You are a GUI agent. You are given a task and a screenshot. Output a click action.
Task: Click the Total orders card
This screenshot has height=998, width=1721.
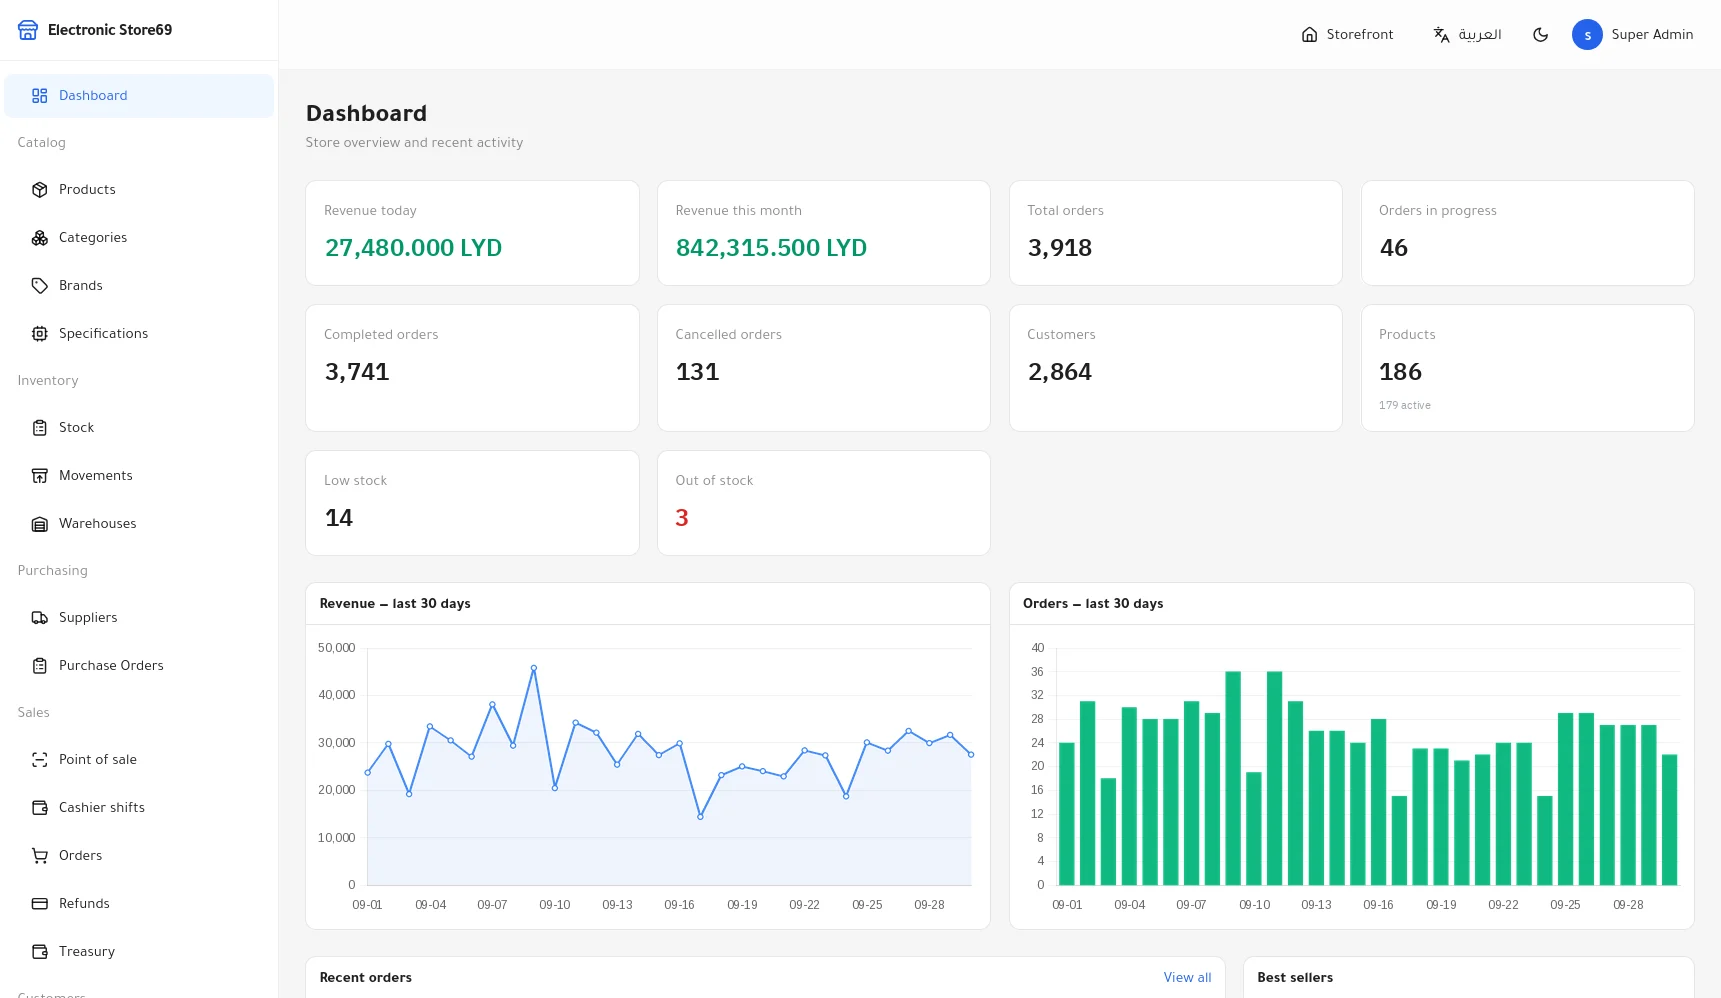point(1176,233)
